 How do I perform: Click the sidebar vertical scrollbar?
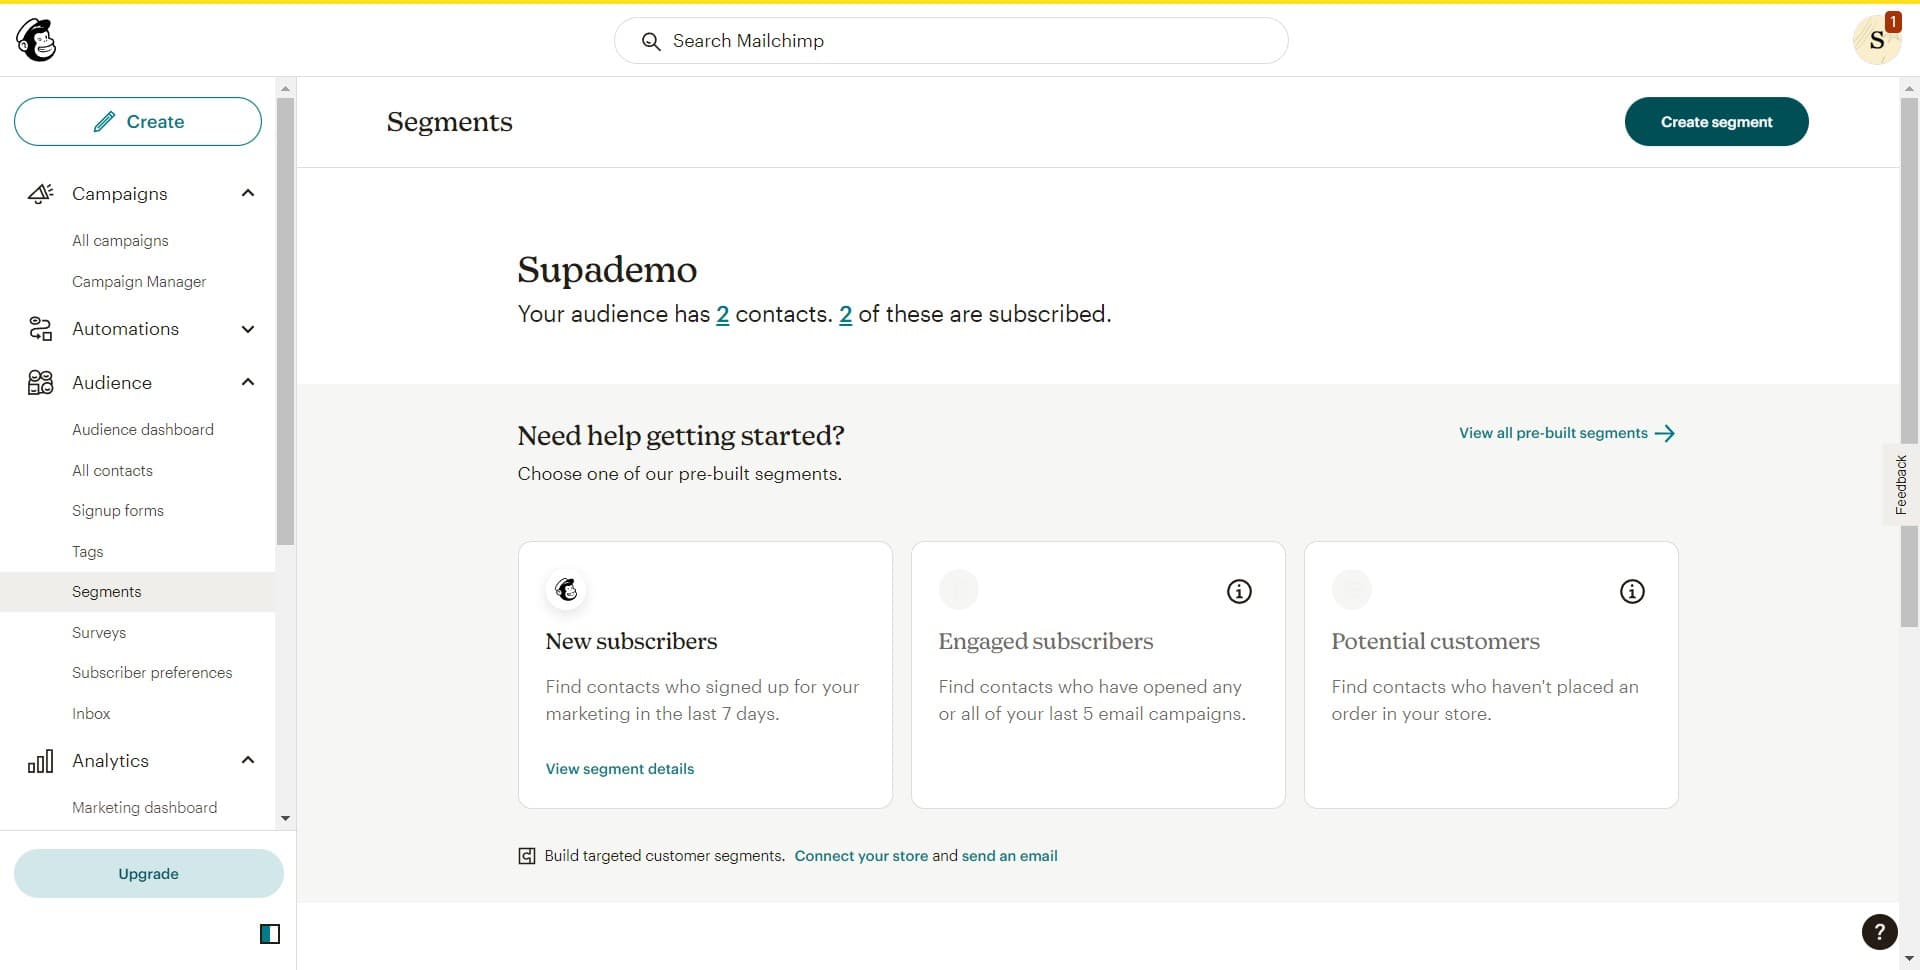286,320
